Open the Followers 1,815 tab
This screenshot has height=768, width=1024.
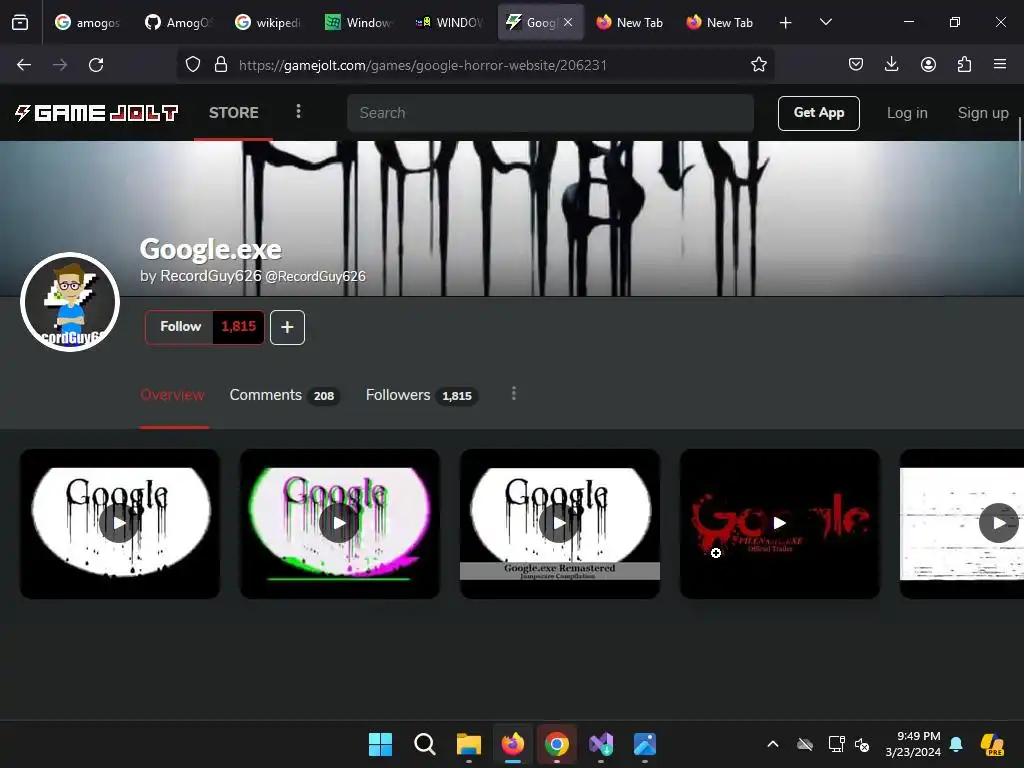coord(422,395)
